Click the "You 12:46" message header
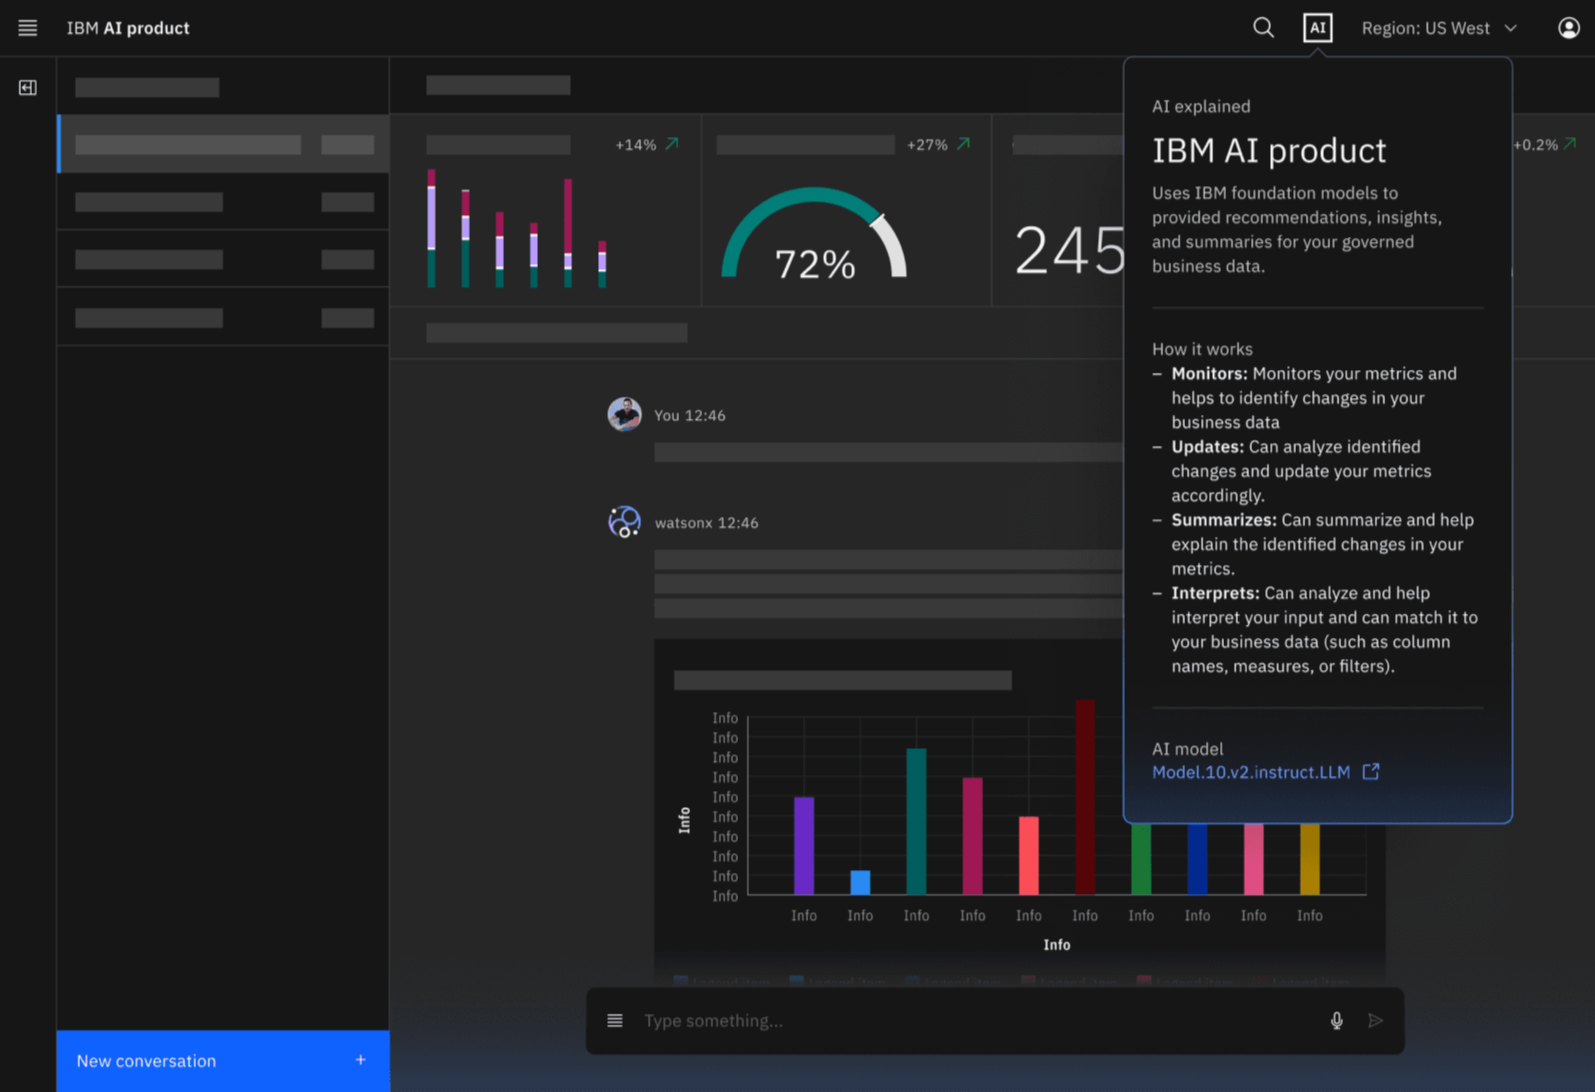Viewport: 1595px width, 1092px height. click(690, 415)
